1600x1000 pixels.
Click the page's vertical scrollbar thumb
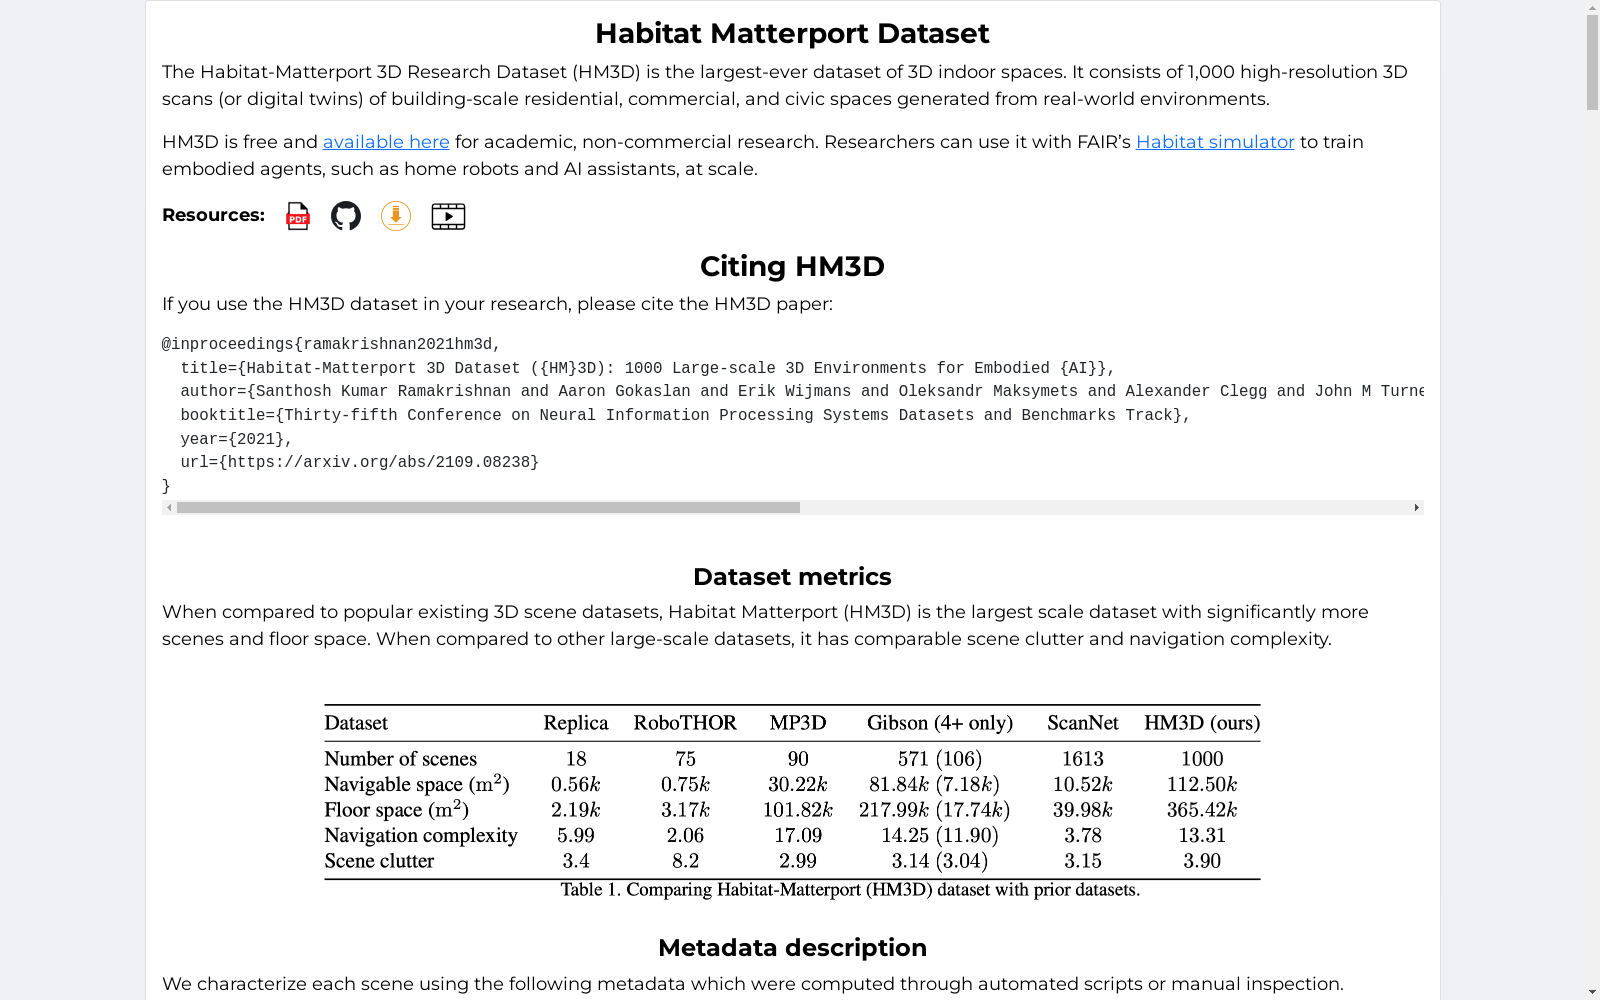[x=1592, y=62]
